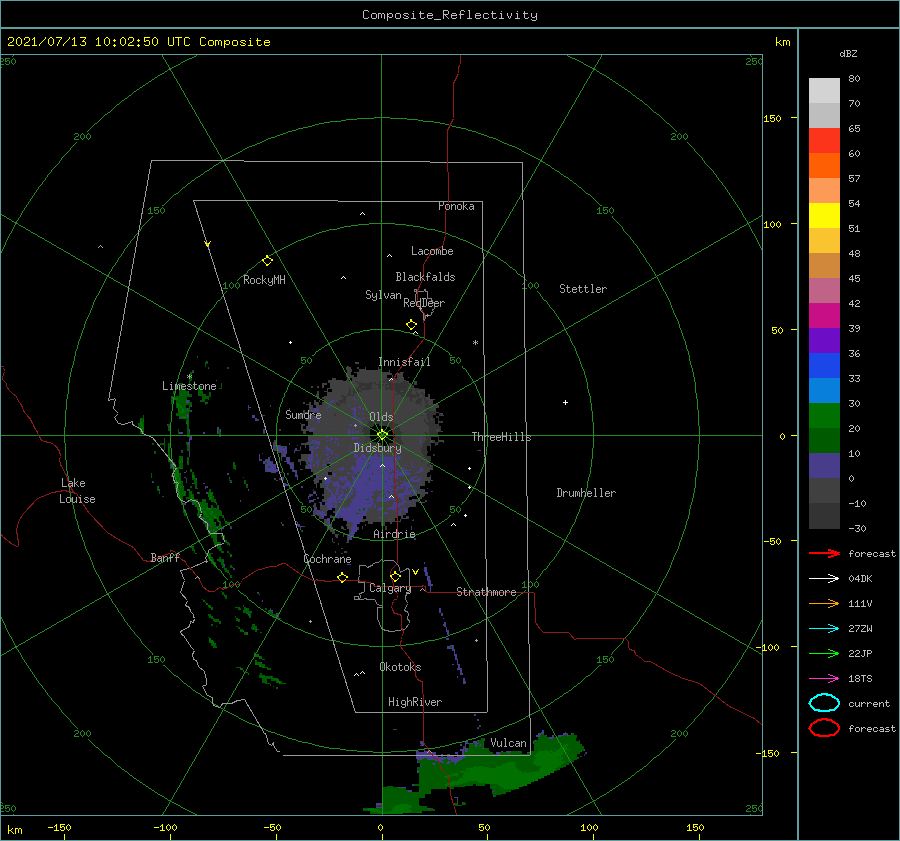Click the -150 x-axis tick label
This screenshot has height=841, width=900.
tap(59, 827)
